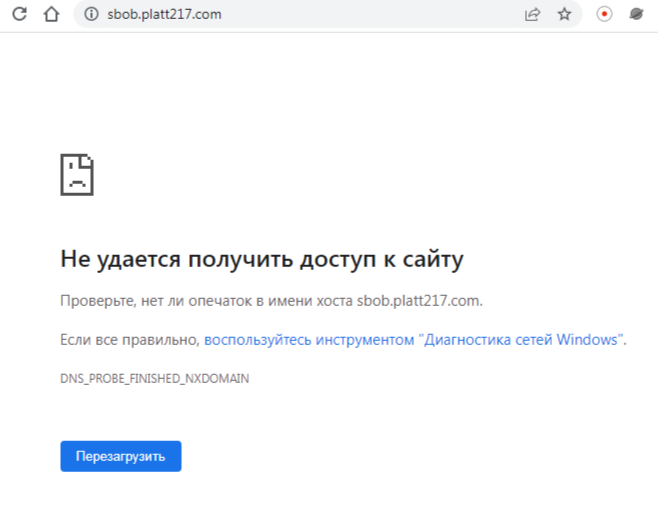
Task: Click the sbob.platt217.com address bar
Action: click(x=327, y=14)
